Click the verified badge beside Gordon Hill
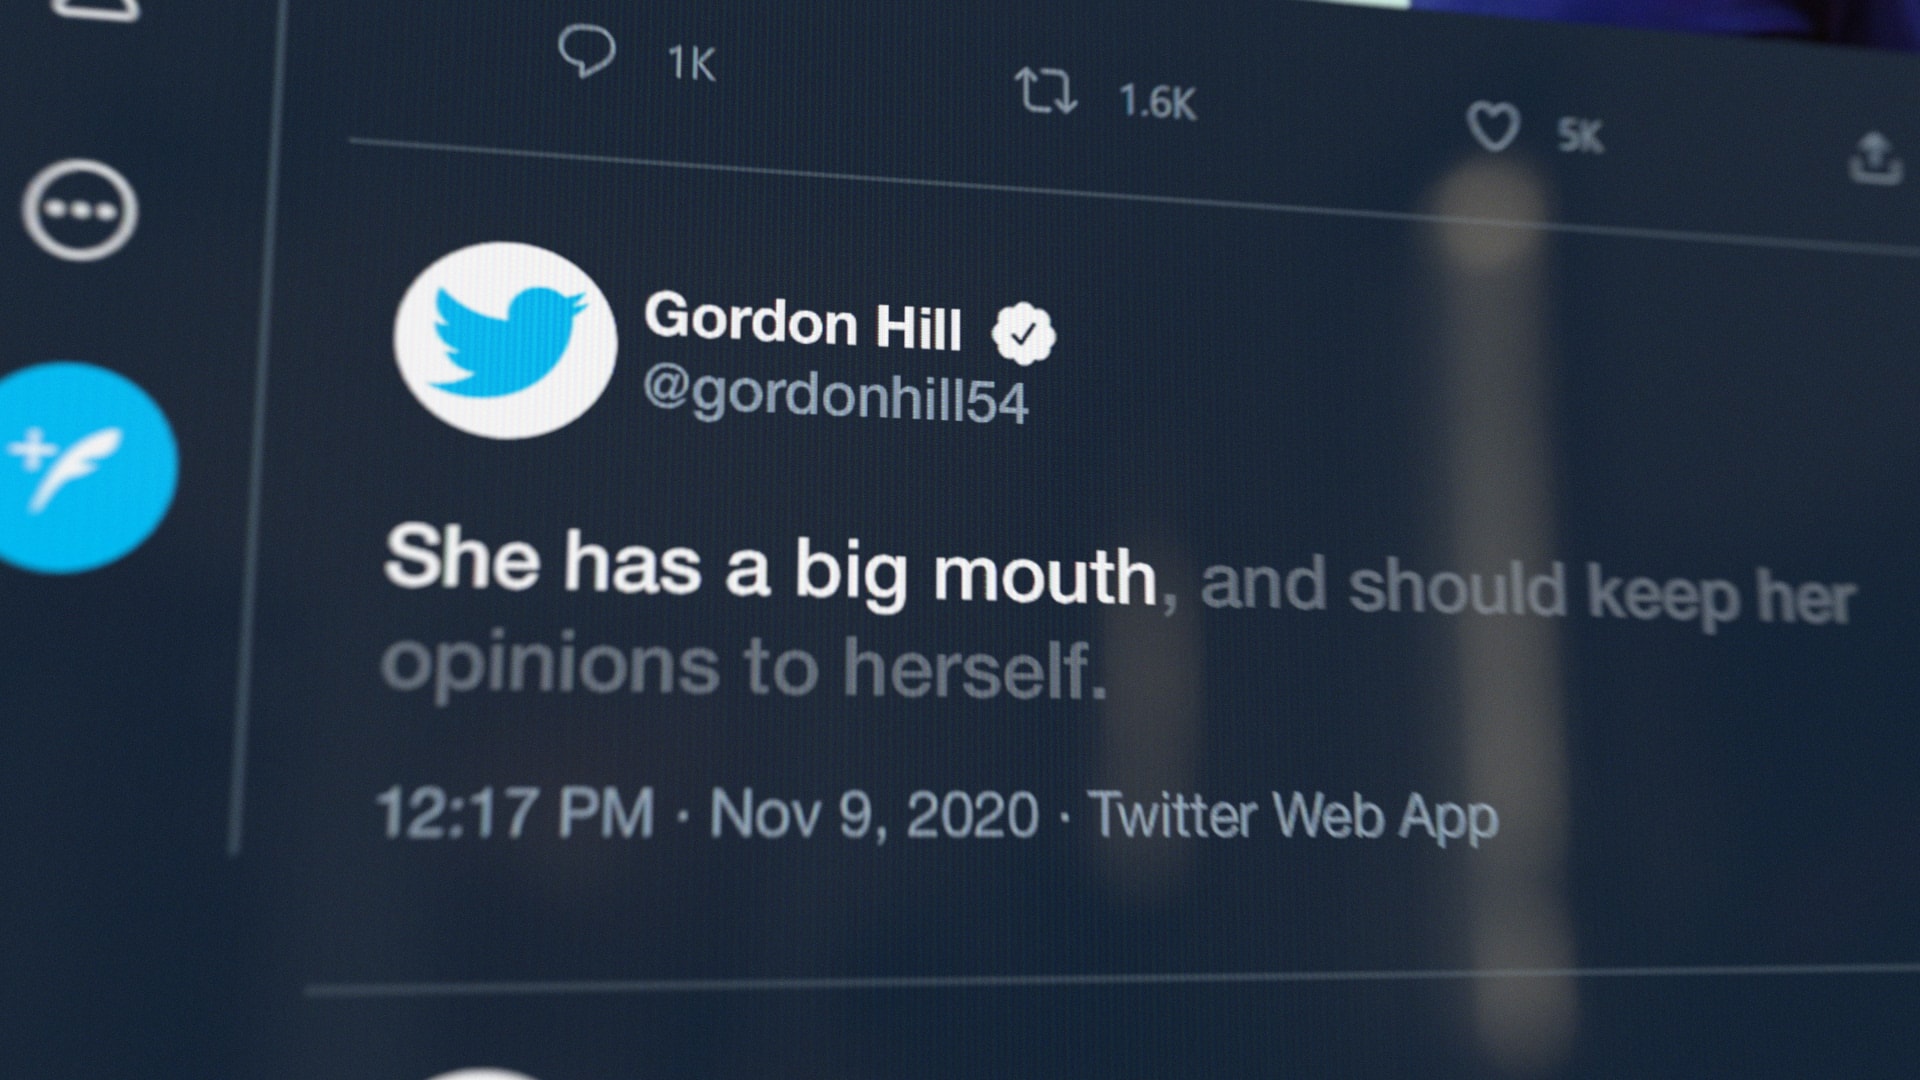 (x=1022, y=334)
